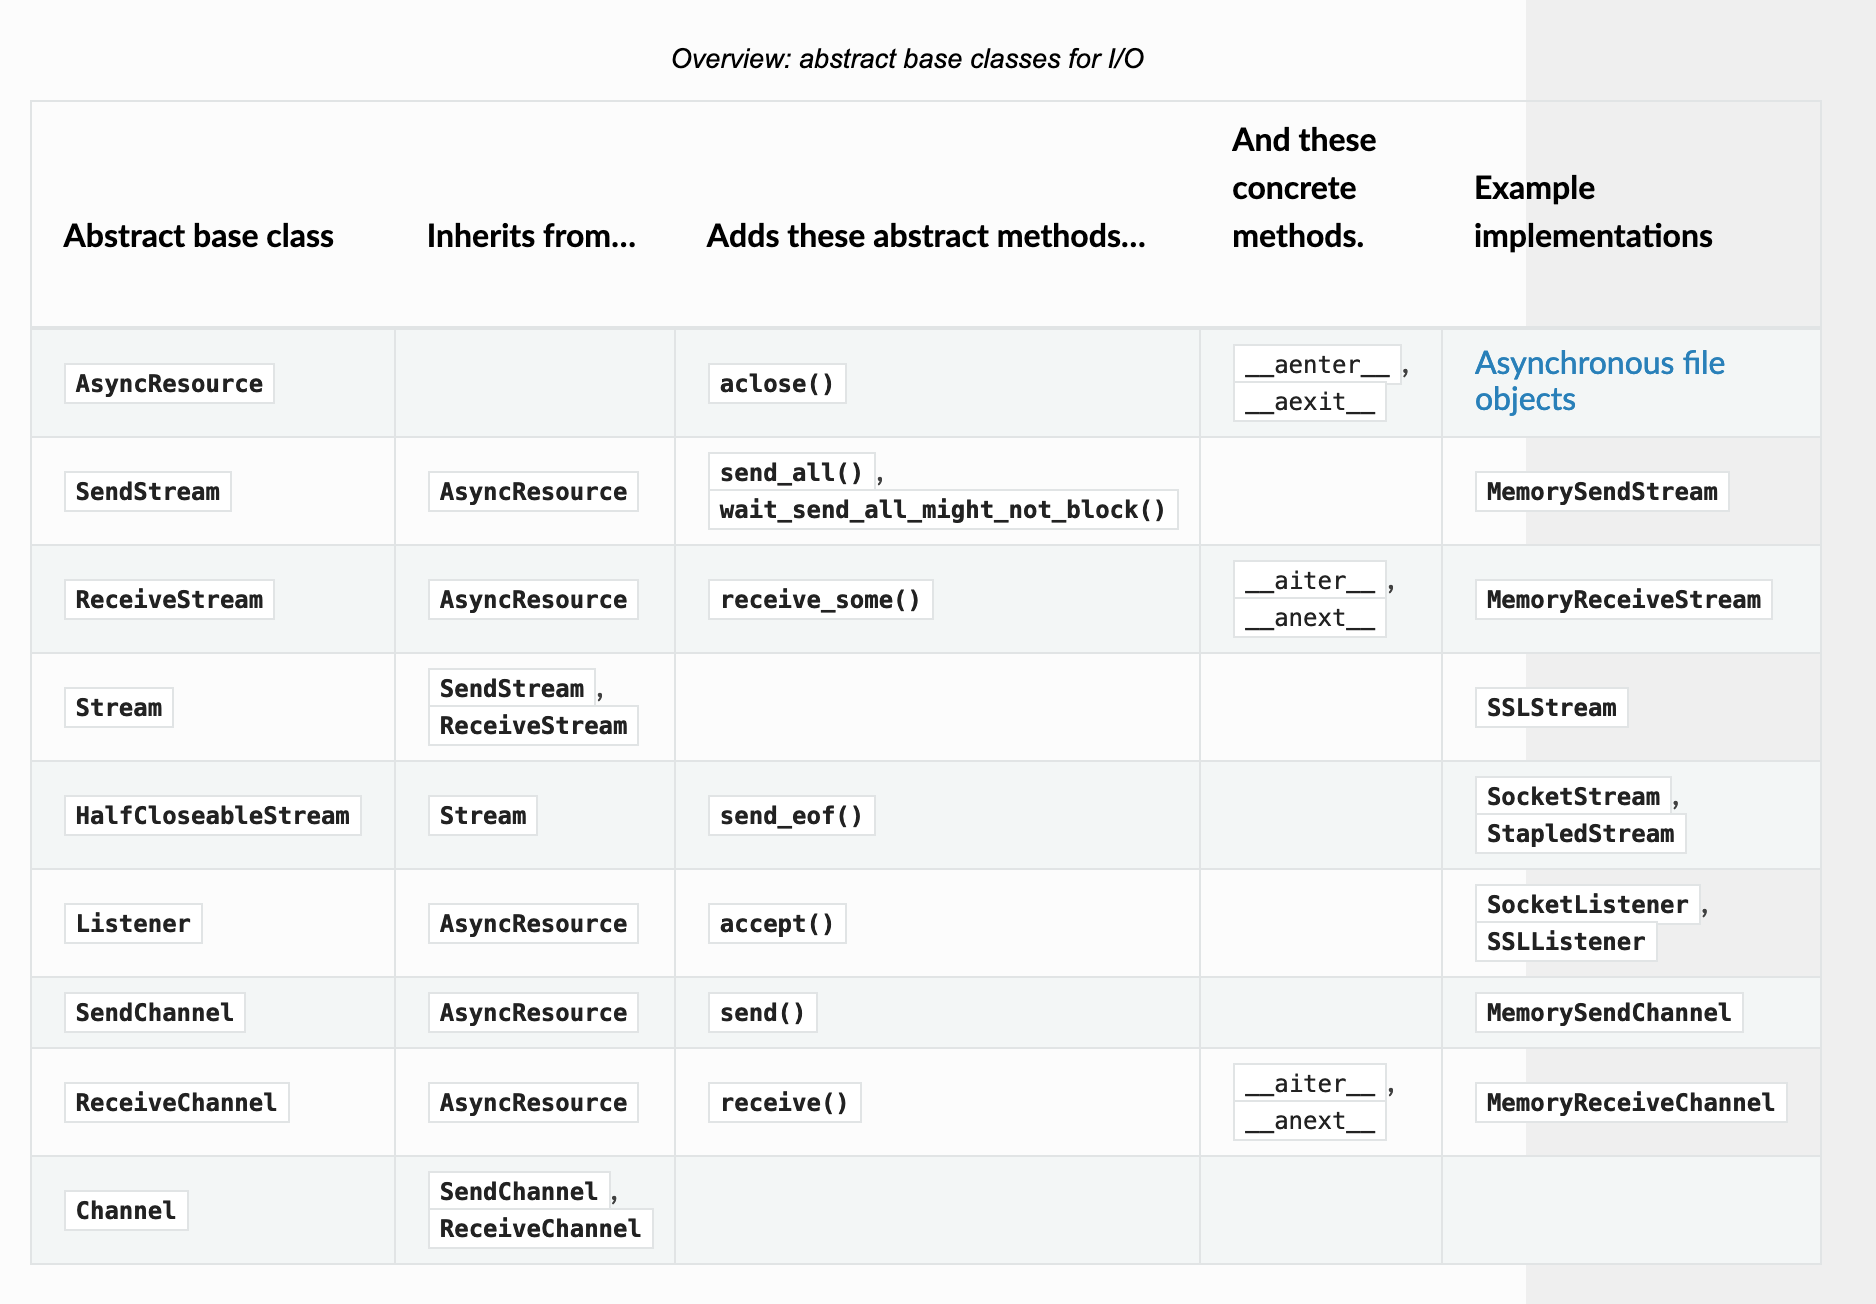This screenshot has width=1876, height=1304.
Task: Click the __aenter__ concrete method
Action: (x=1316, y=365)
